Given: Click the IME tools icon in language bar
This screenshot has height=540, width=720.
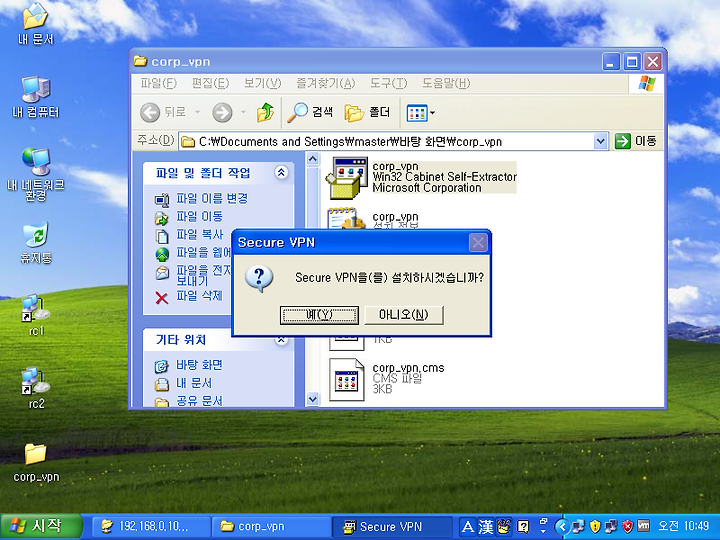Looking at the screenshot, I should (504, 527).
